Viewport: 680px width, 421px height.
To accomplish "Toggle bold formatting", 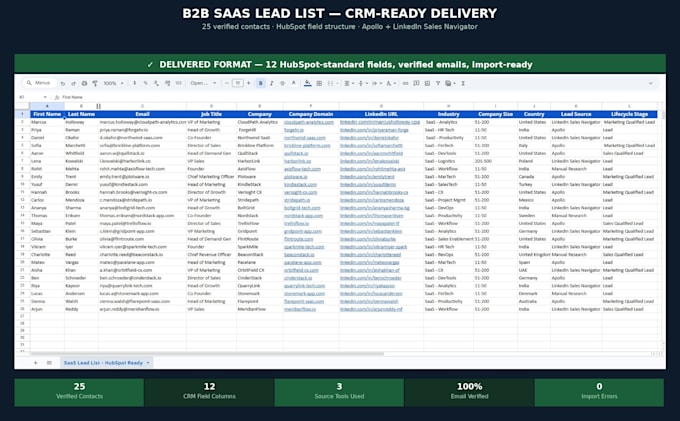I will [261, 83].
